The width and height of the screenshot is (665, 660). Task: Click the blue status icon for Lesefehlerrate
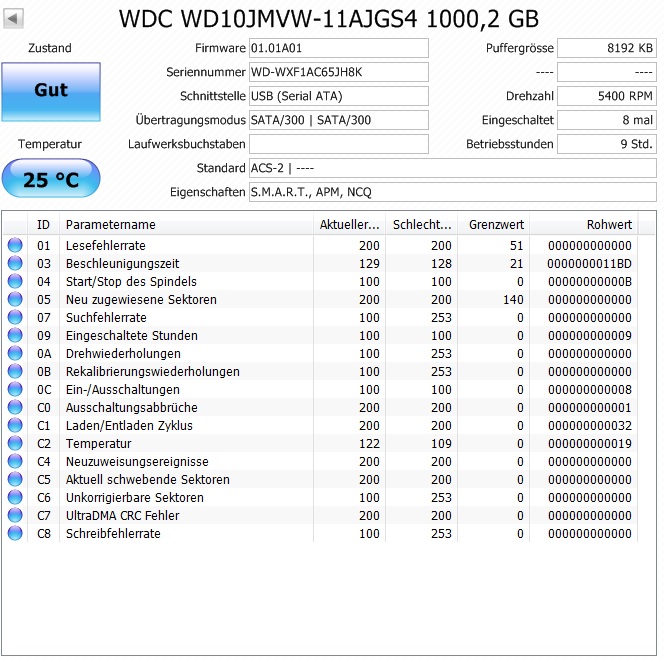tap(15, 245)
